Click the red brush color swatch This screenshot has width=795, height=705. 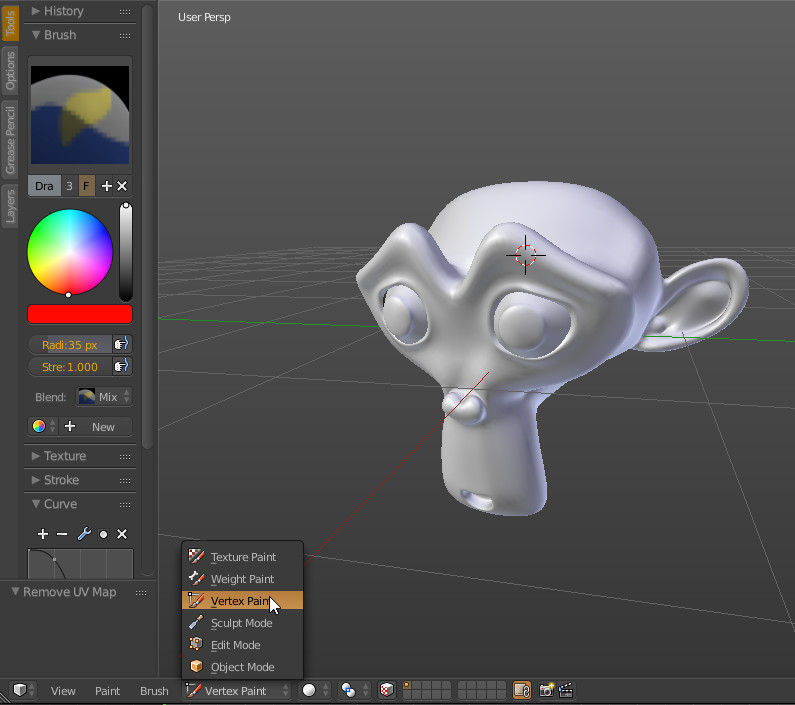click(x=80, y=314)
